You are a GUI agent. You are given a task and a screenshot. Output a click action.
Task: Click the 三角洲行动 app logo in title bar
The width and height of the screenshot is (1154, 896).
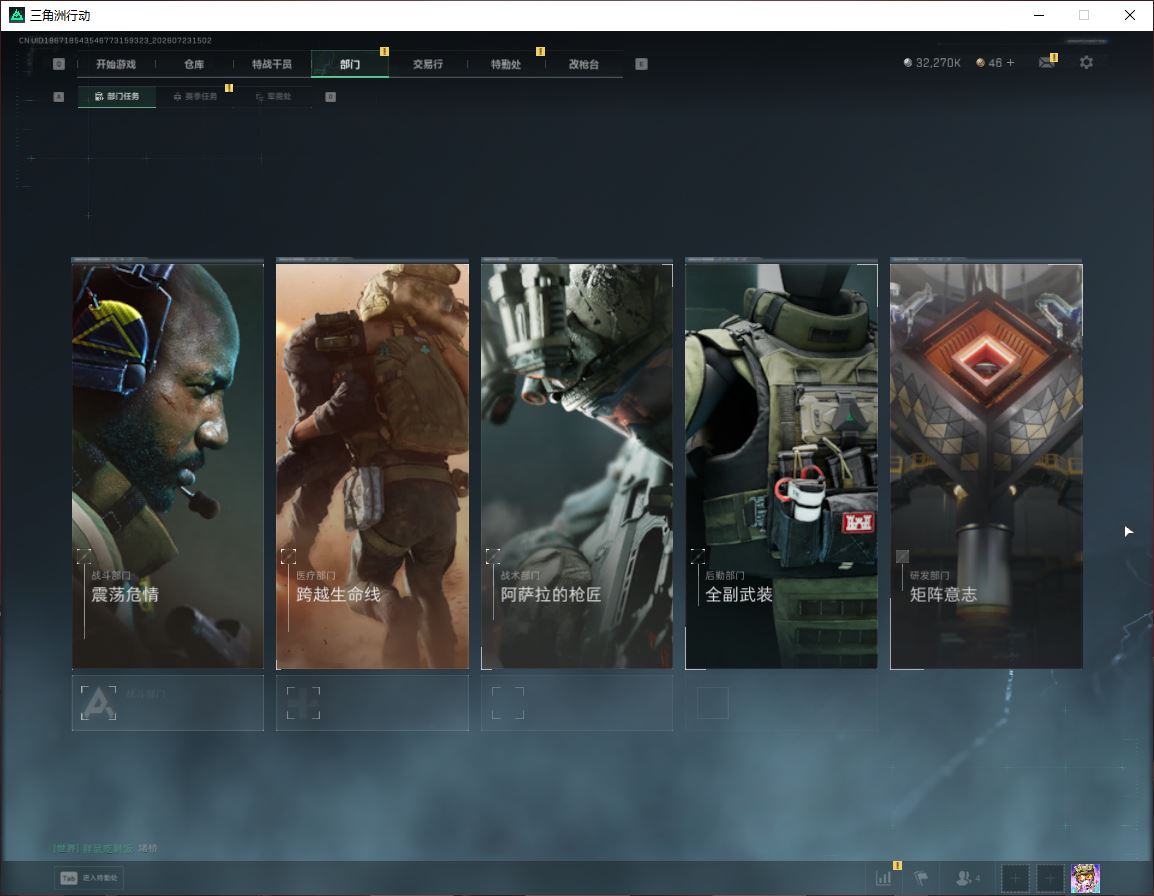click(16, 15)
